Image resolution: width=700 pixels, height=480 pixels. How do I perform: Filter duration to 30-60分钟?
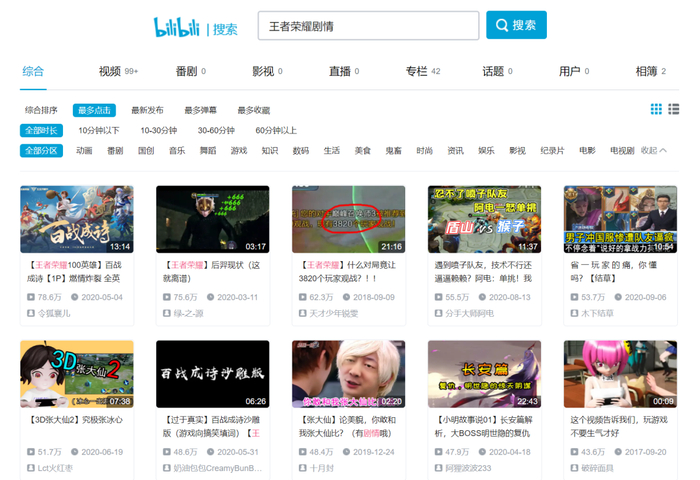pyautogui.click(x=216, y=130)
